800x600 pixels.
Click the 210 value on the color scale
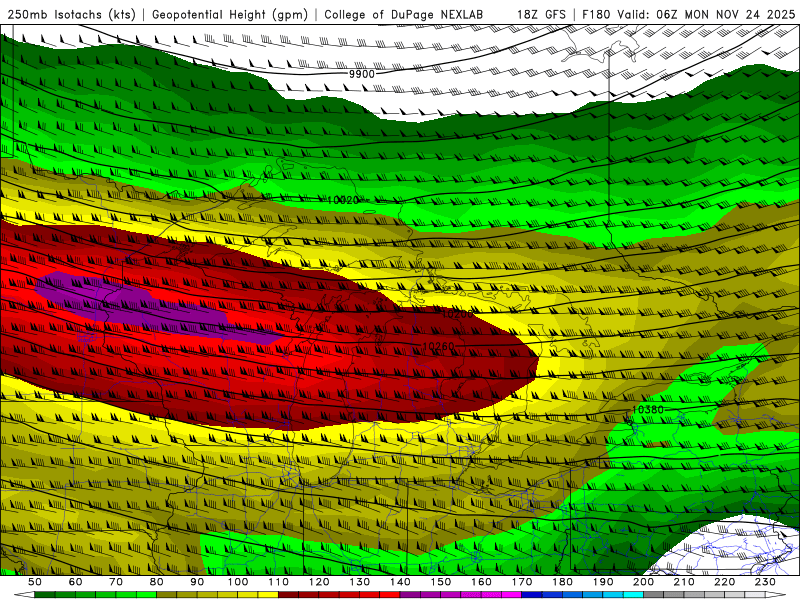tap(684, 582)
